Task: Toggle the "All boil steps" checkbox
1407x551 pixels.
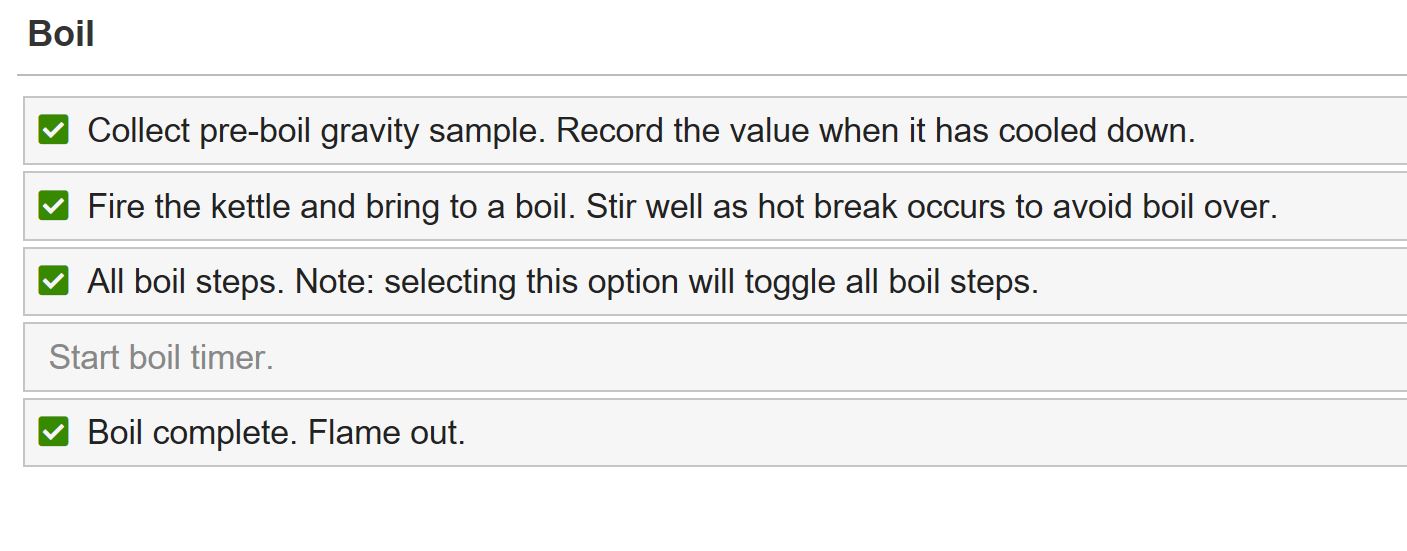Action: 53,281
